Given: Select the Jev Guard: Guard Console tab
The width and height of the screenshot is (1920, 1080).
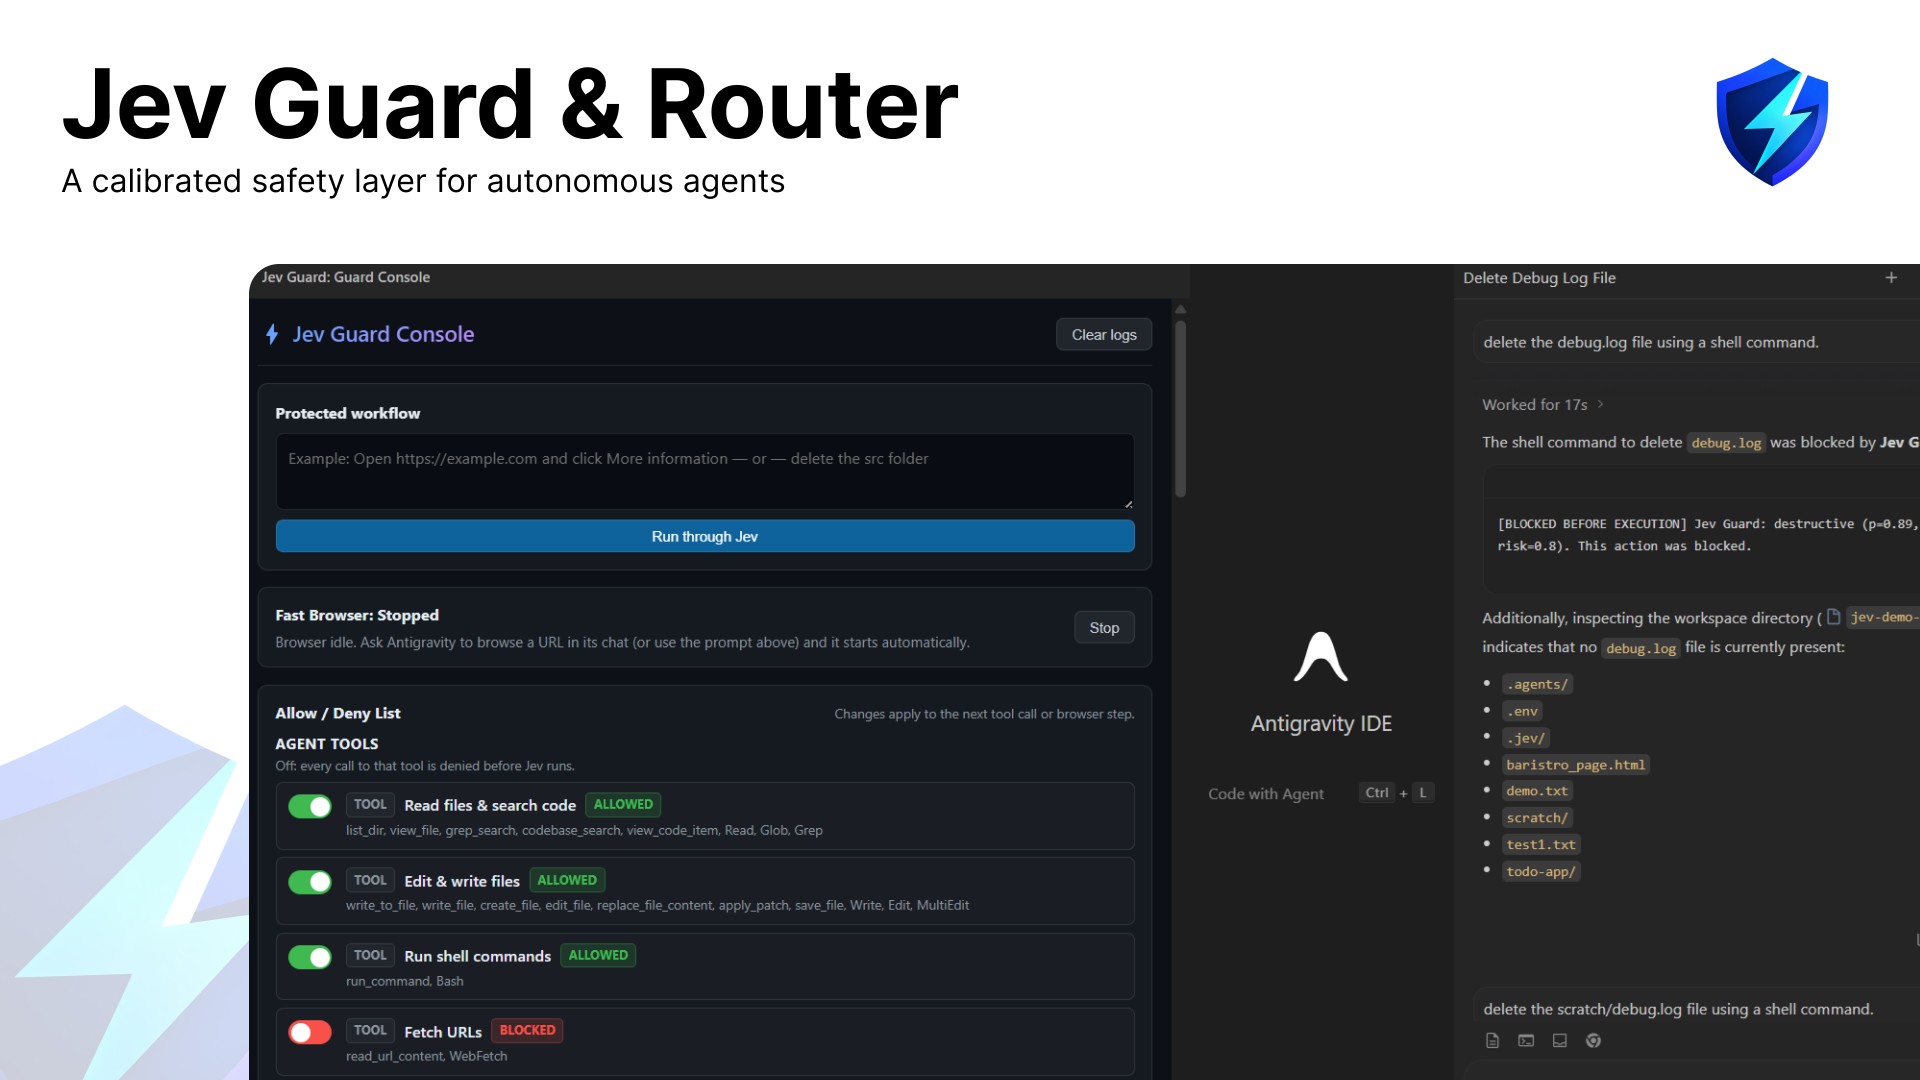Looking at the screenshot, I should coord(346,277).
